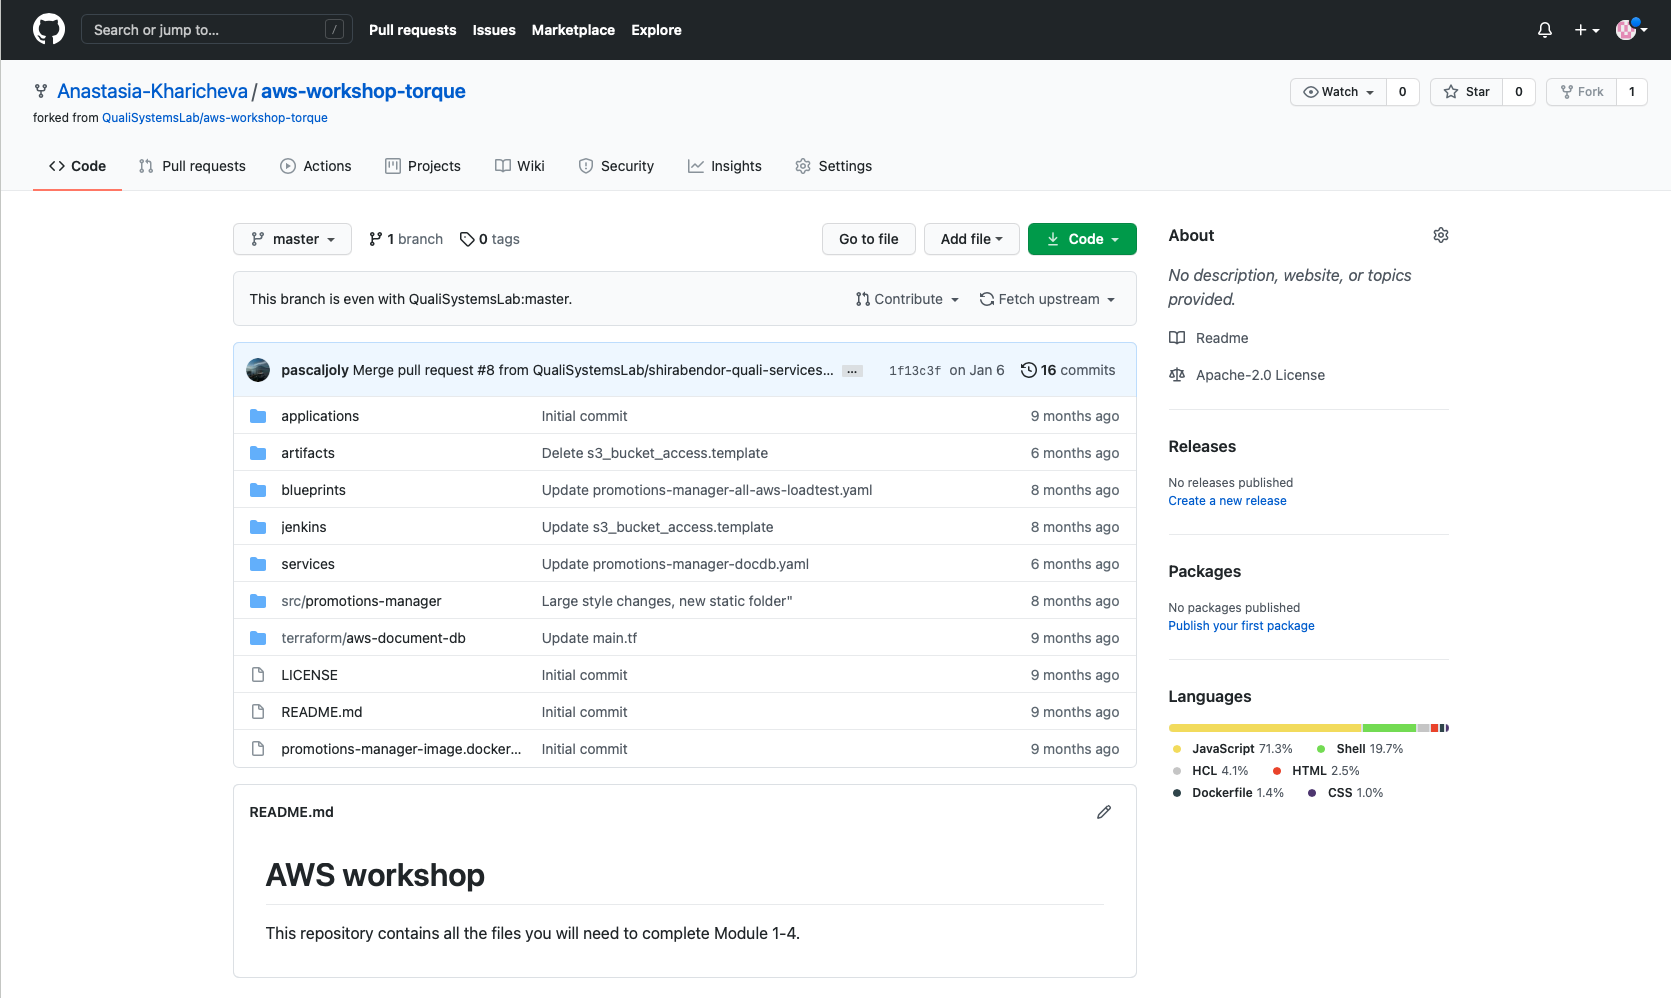Open the terraform/aws-document-db folder
The width and height of the screenshot is (1671, 998).
coord(373,638)
